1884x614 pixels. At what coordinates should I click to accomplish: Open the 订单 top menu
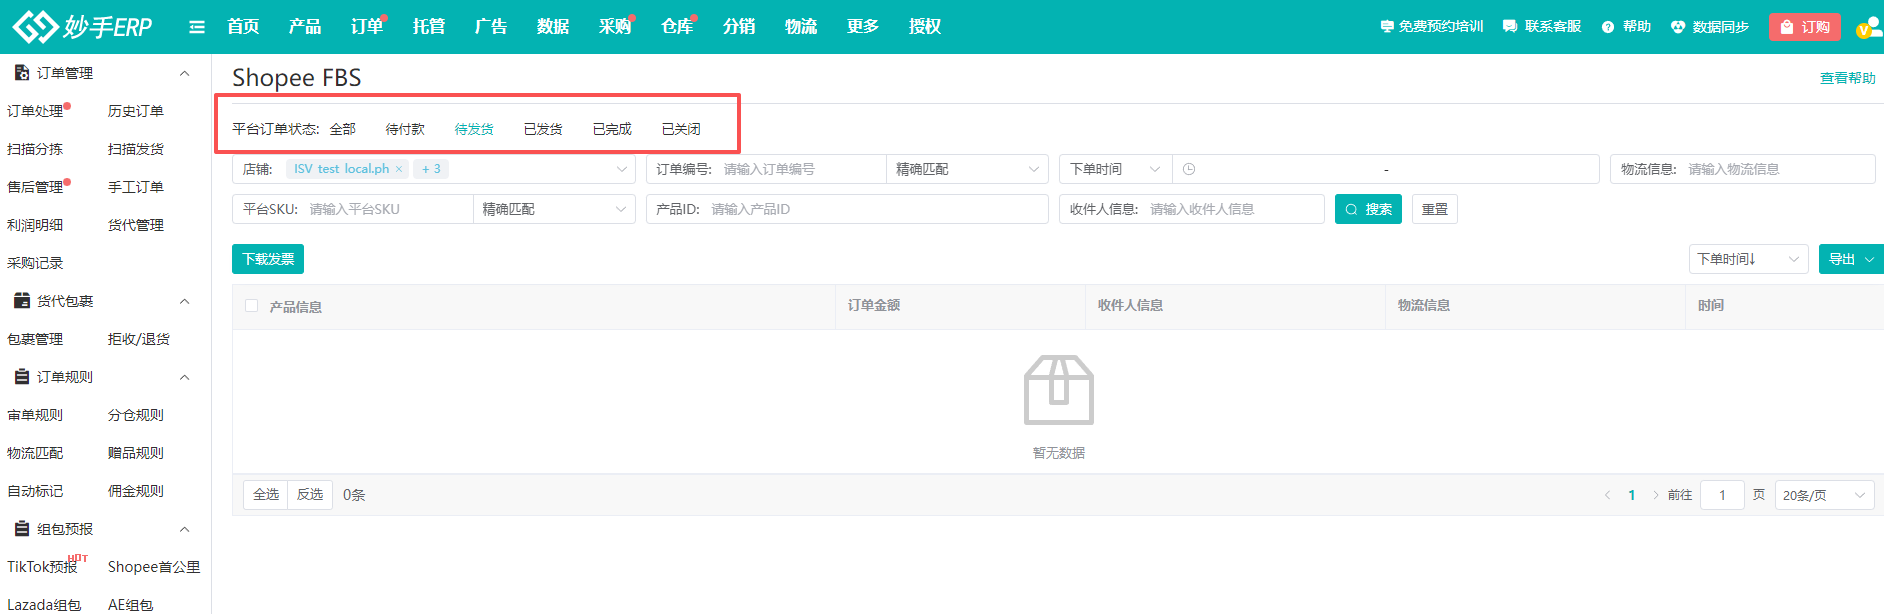367,27
